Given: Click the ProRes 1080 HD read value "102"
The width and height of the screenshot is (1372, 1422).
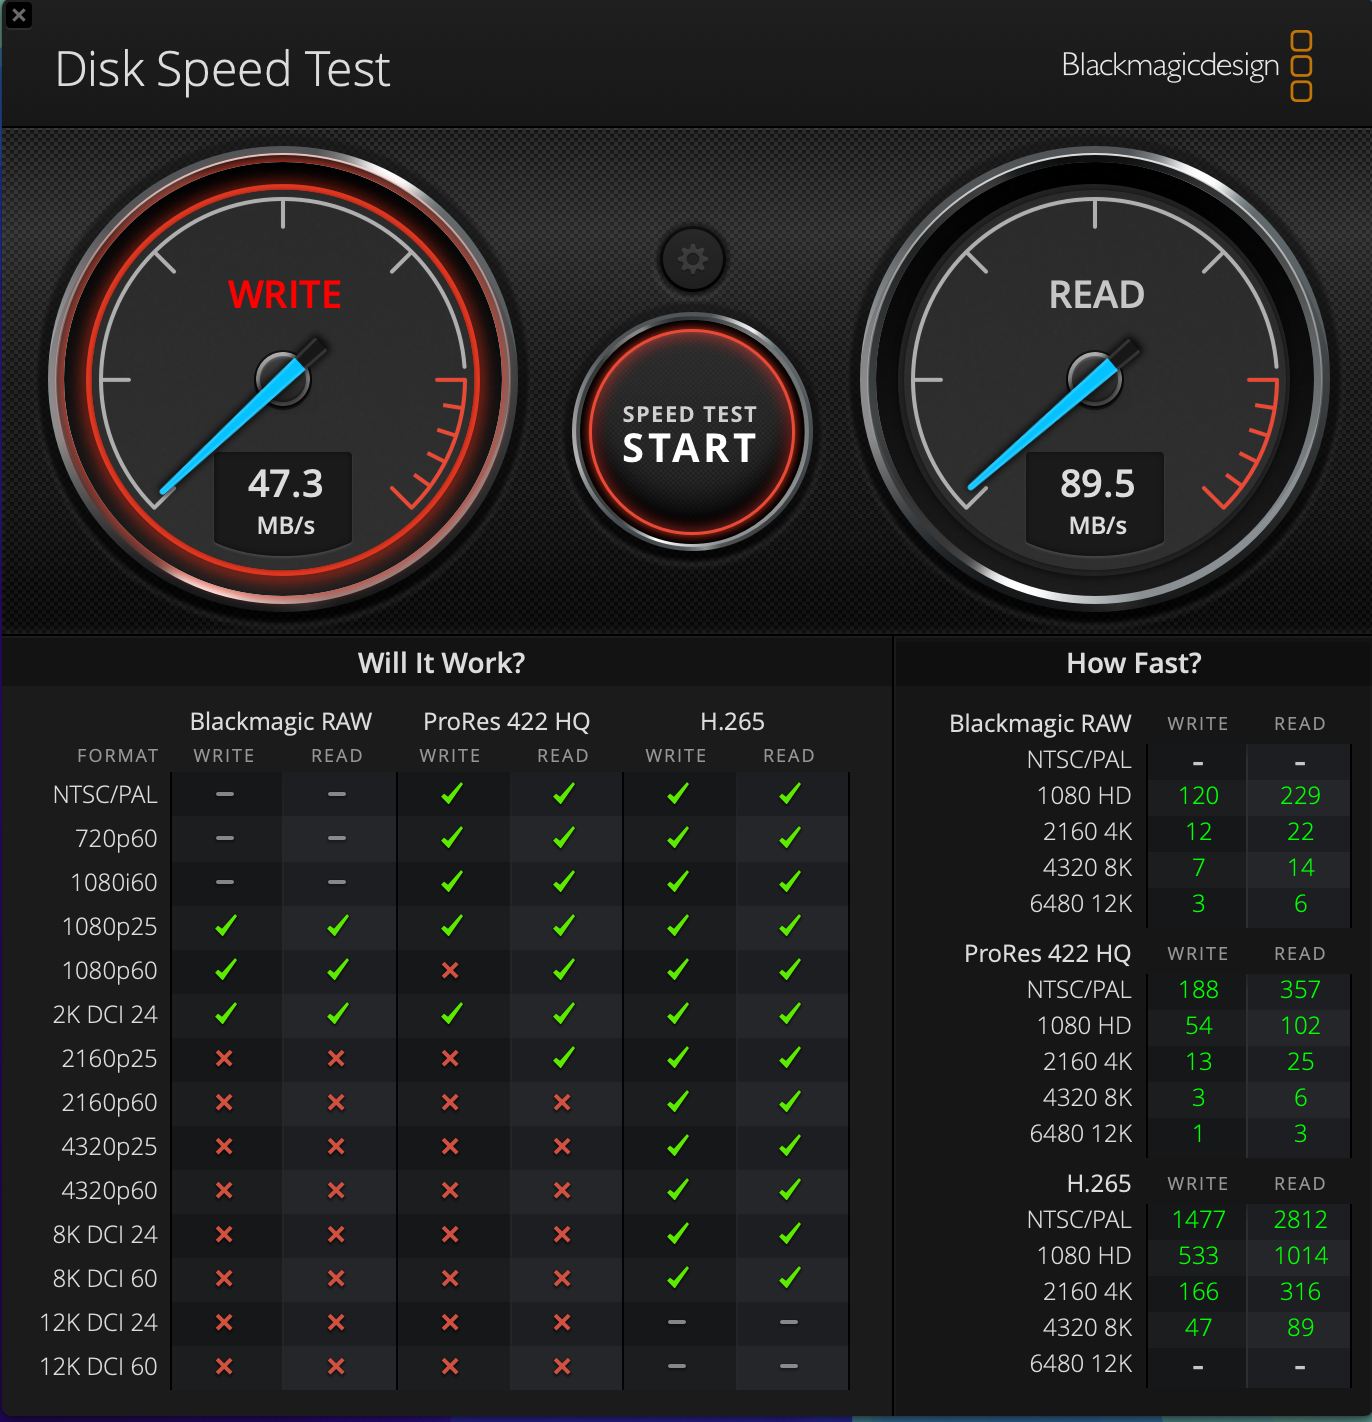Looking at the screenshot, I should 1300,1025.
